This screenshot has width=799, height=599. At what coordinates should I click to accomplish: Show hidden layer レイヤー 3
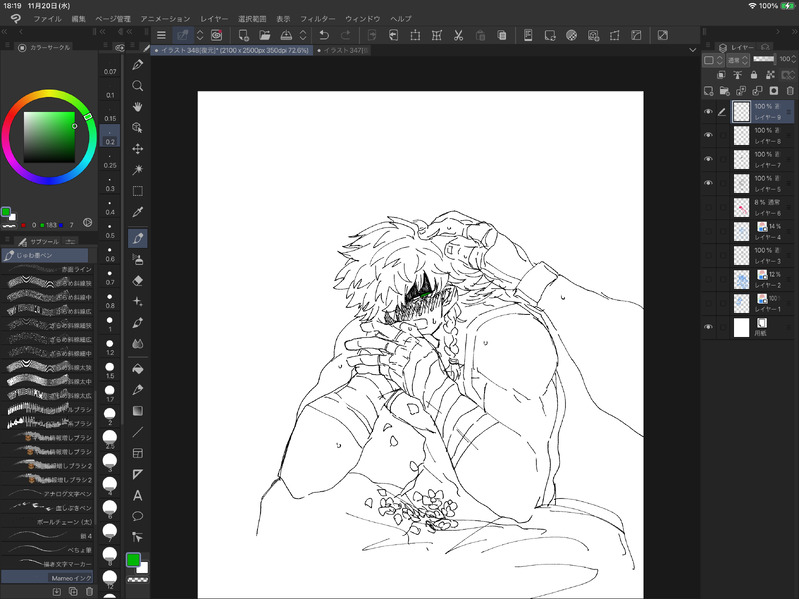pos(708,255)
